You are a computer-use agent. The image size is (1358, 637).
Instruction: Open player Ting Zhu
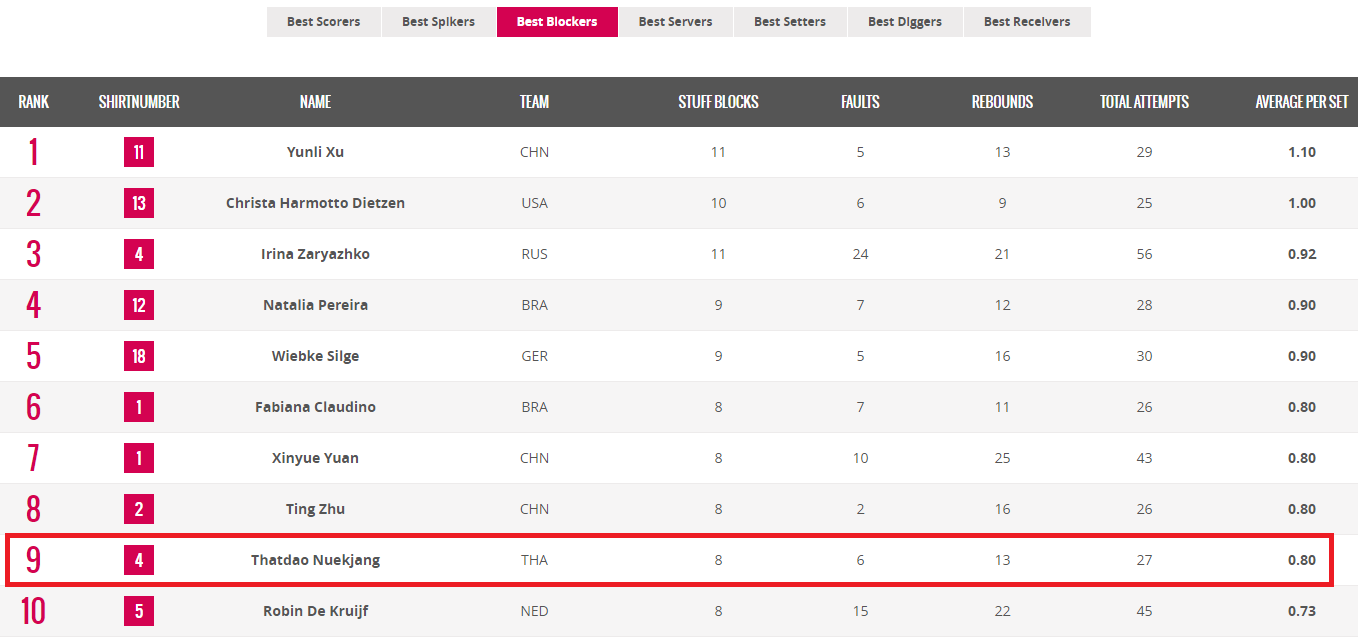coord(315,509)
